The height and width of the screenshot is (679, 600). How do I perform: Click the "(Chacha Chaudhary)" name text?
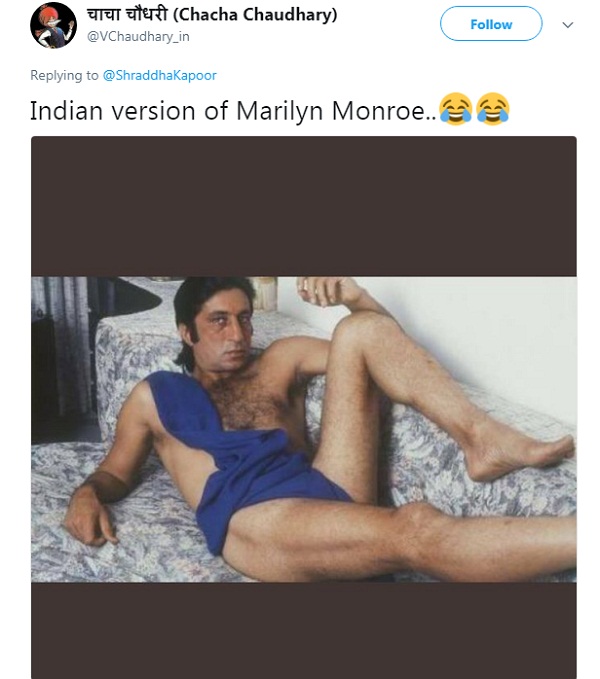(255, 15)
